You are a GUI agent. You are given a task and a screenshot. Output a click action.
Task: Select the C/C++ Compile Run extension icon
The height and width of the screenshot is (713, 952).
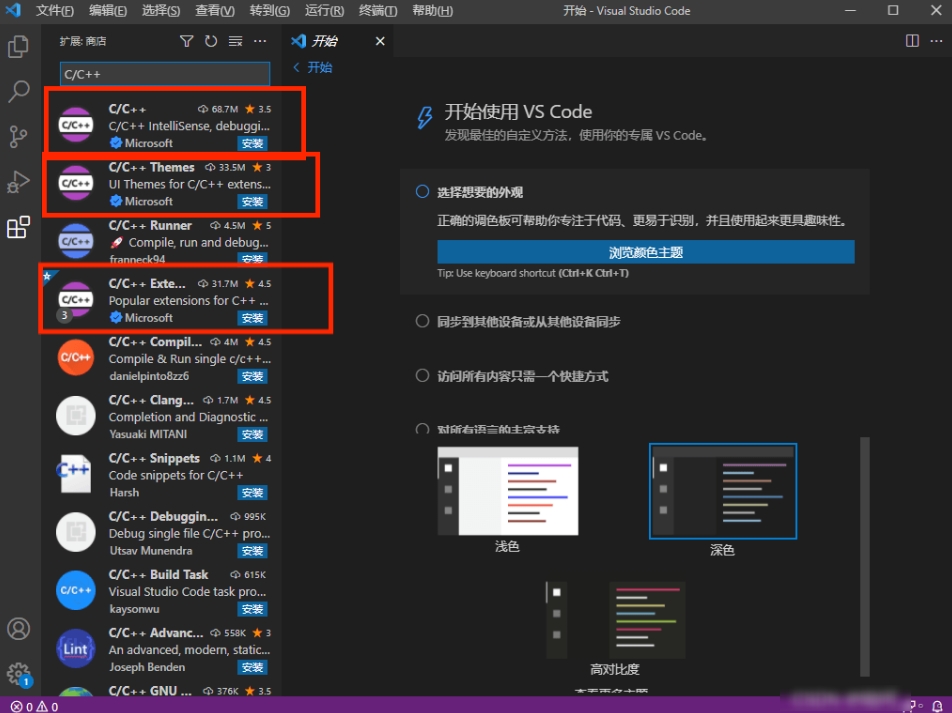point(75,357)
